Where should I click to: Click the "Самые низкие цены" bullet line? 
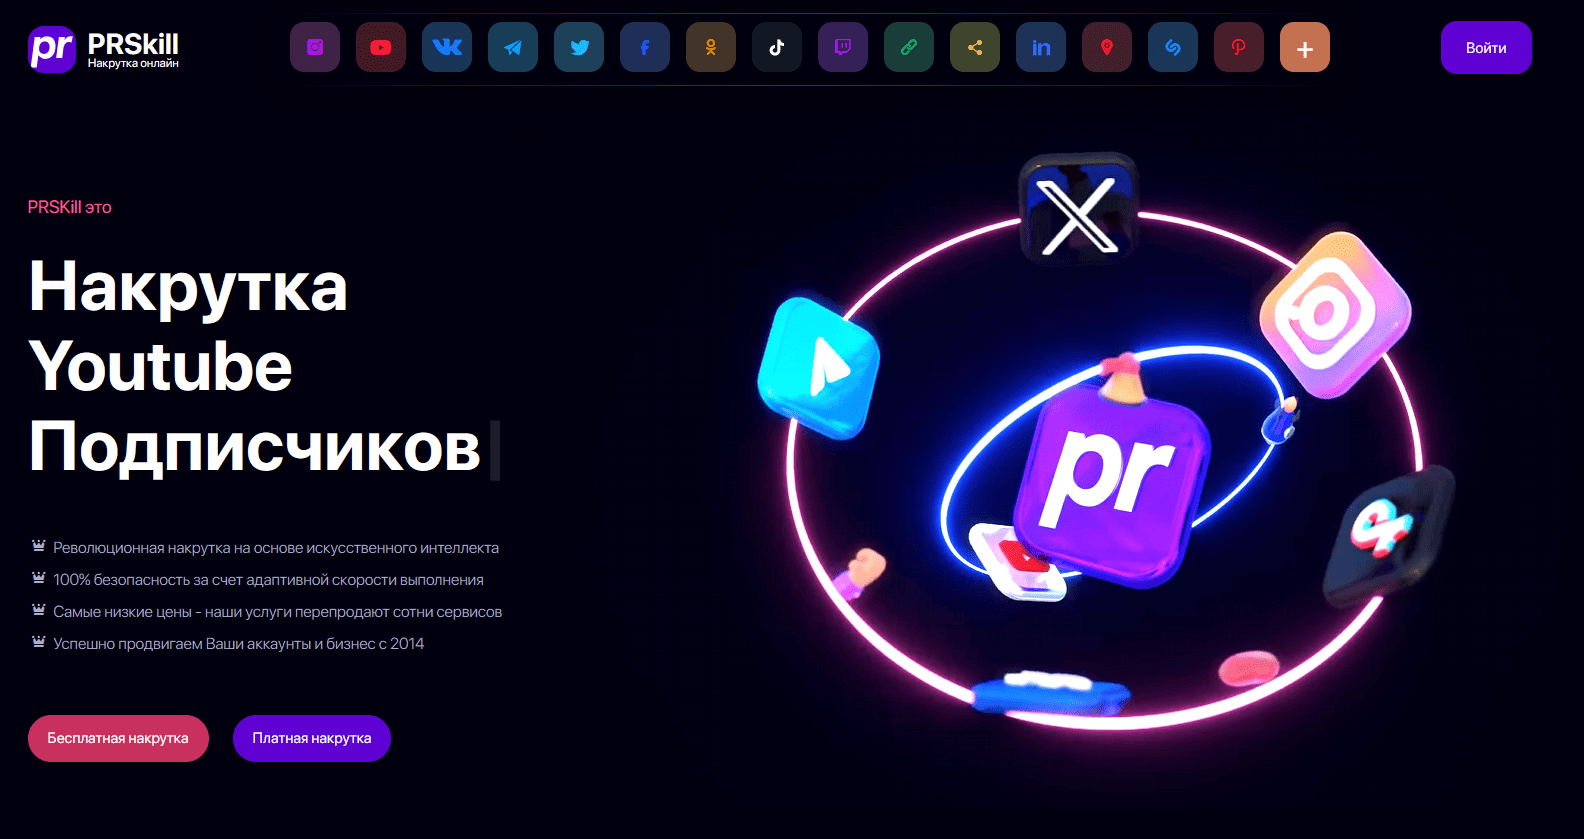tap(277, 612)
